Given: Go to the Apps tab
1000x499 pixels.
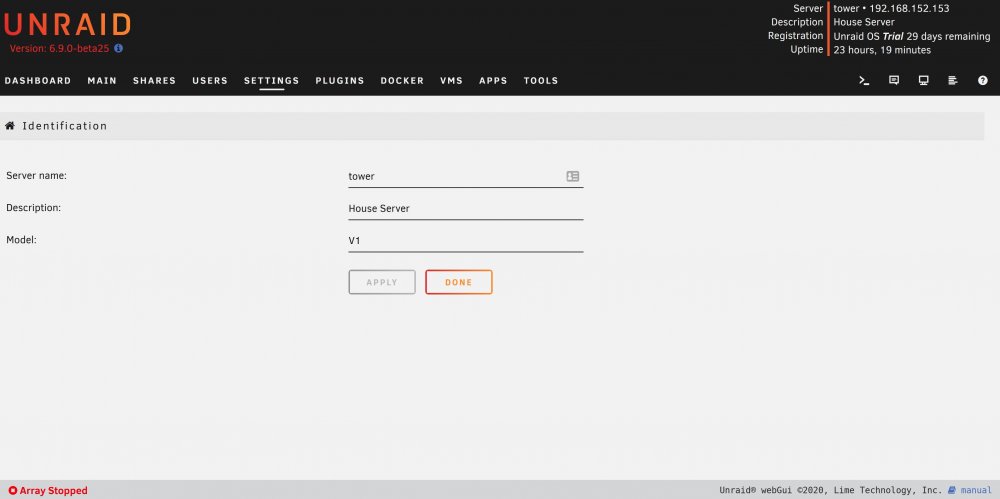Looking at the screenshot, I should point(494,80).
